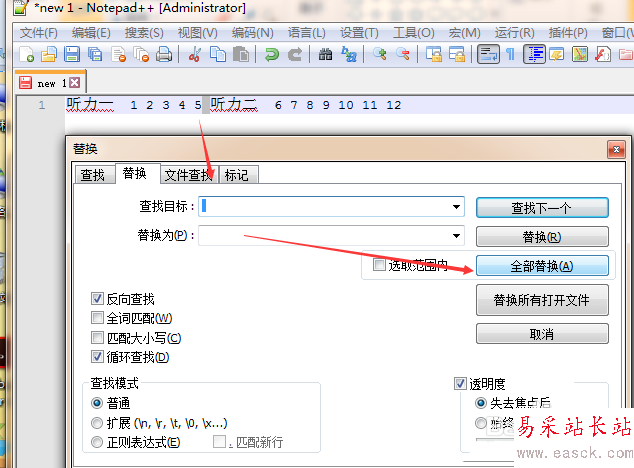Click the 替换所有打开文件 button

coord(542,300)
